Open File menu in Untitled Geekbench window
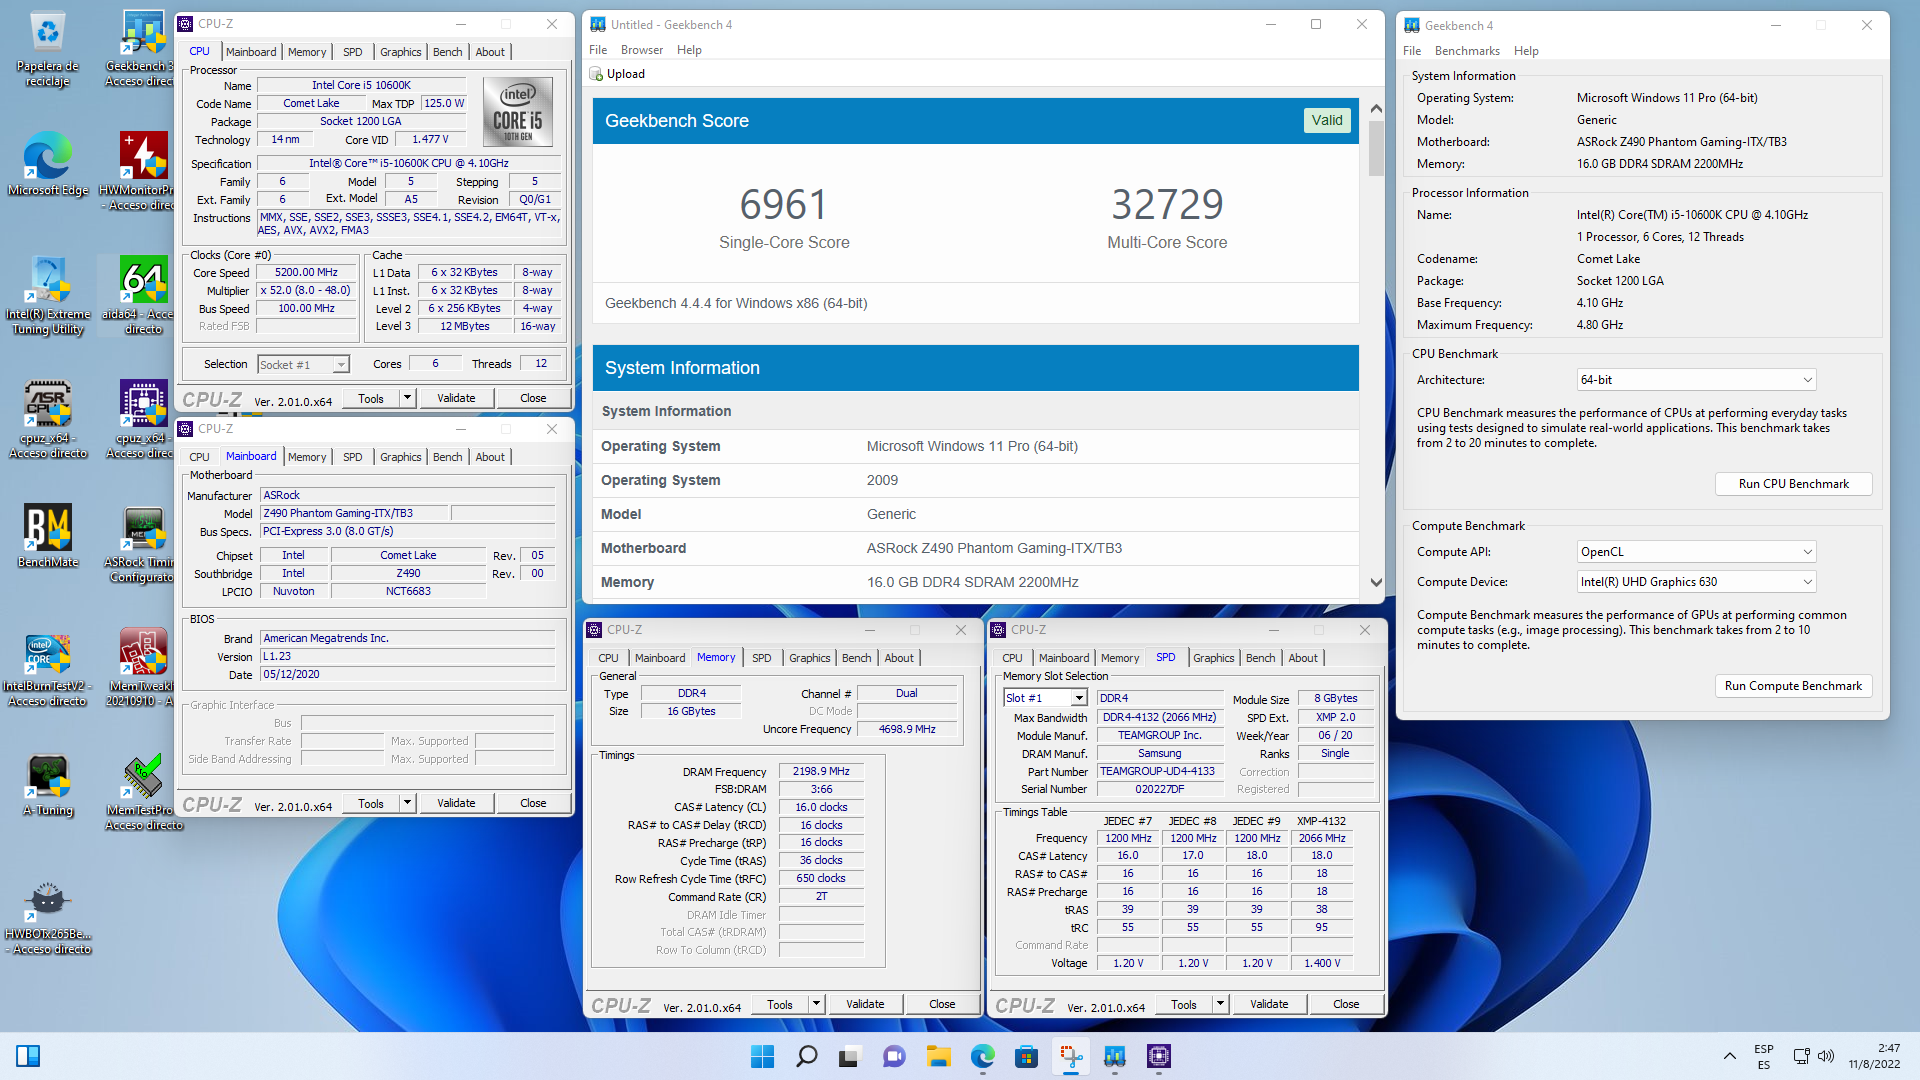 coord(598,50)
